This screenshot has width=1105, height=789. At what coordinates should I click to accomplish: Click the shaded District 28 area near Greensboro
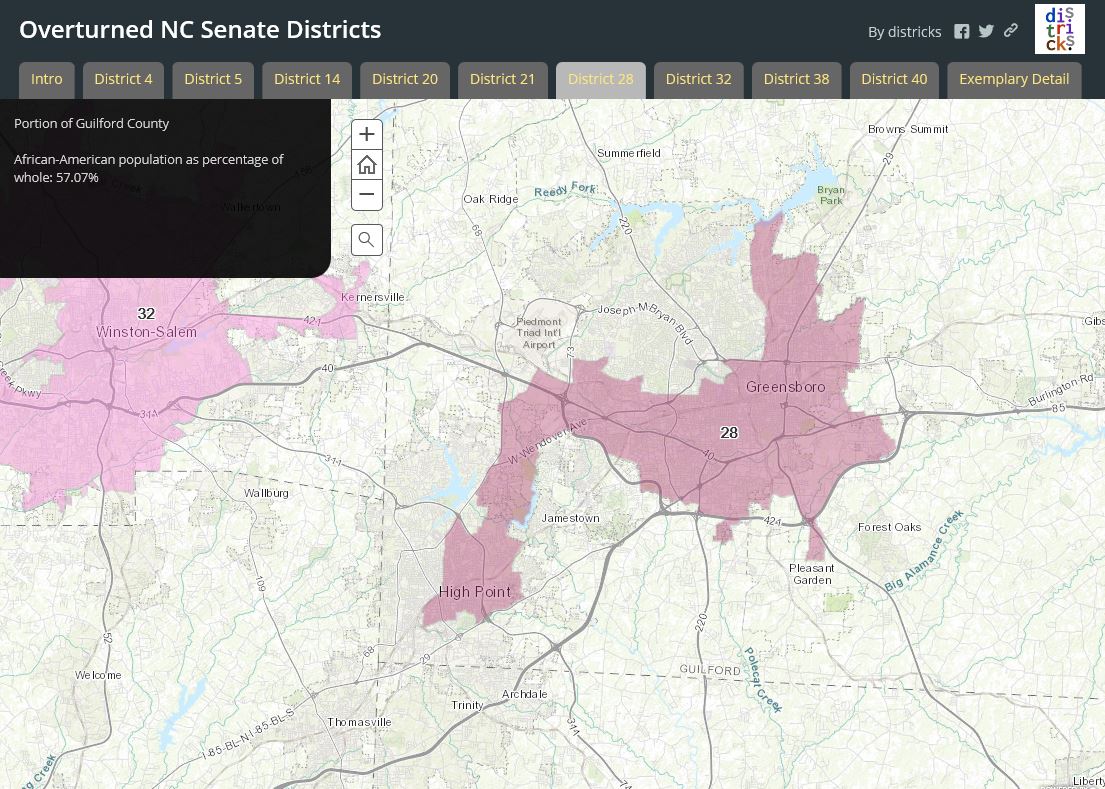[x=730, y=433]
